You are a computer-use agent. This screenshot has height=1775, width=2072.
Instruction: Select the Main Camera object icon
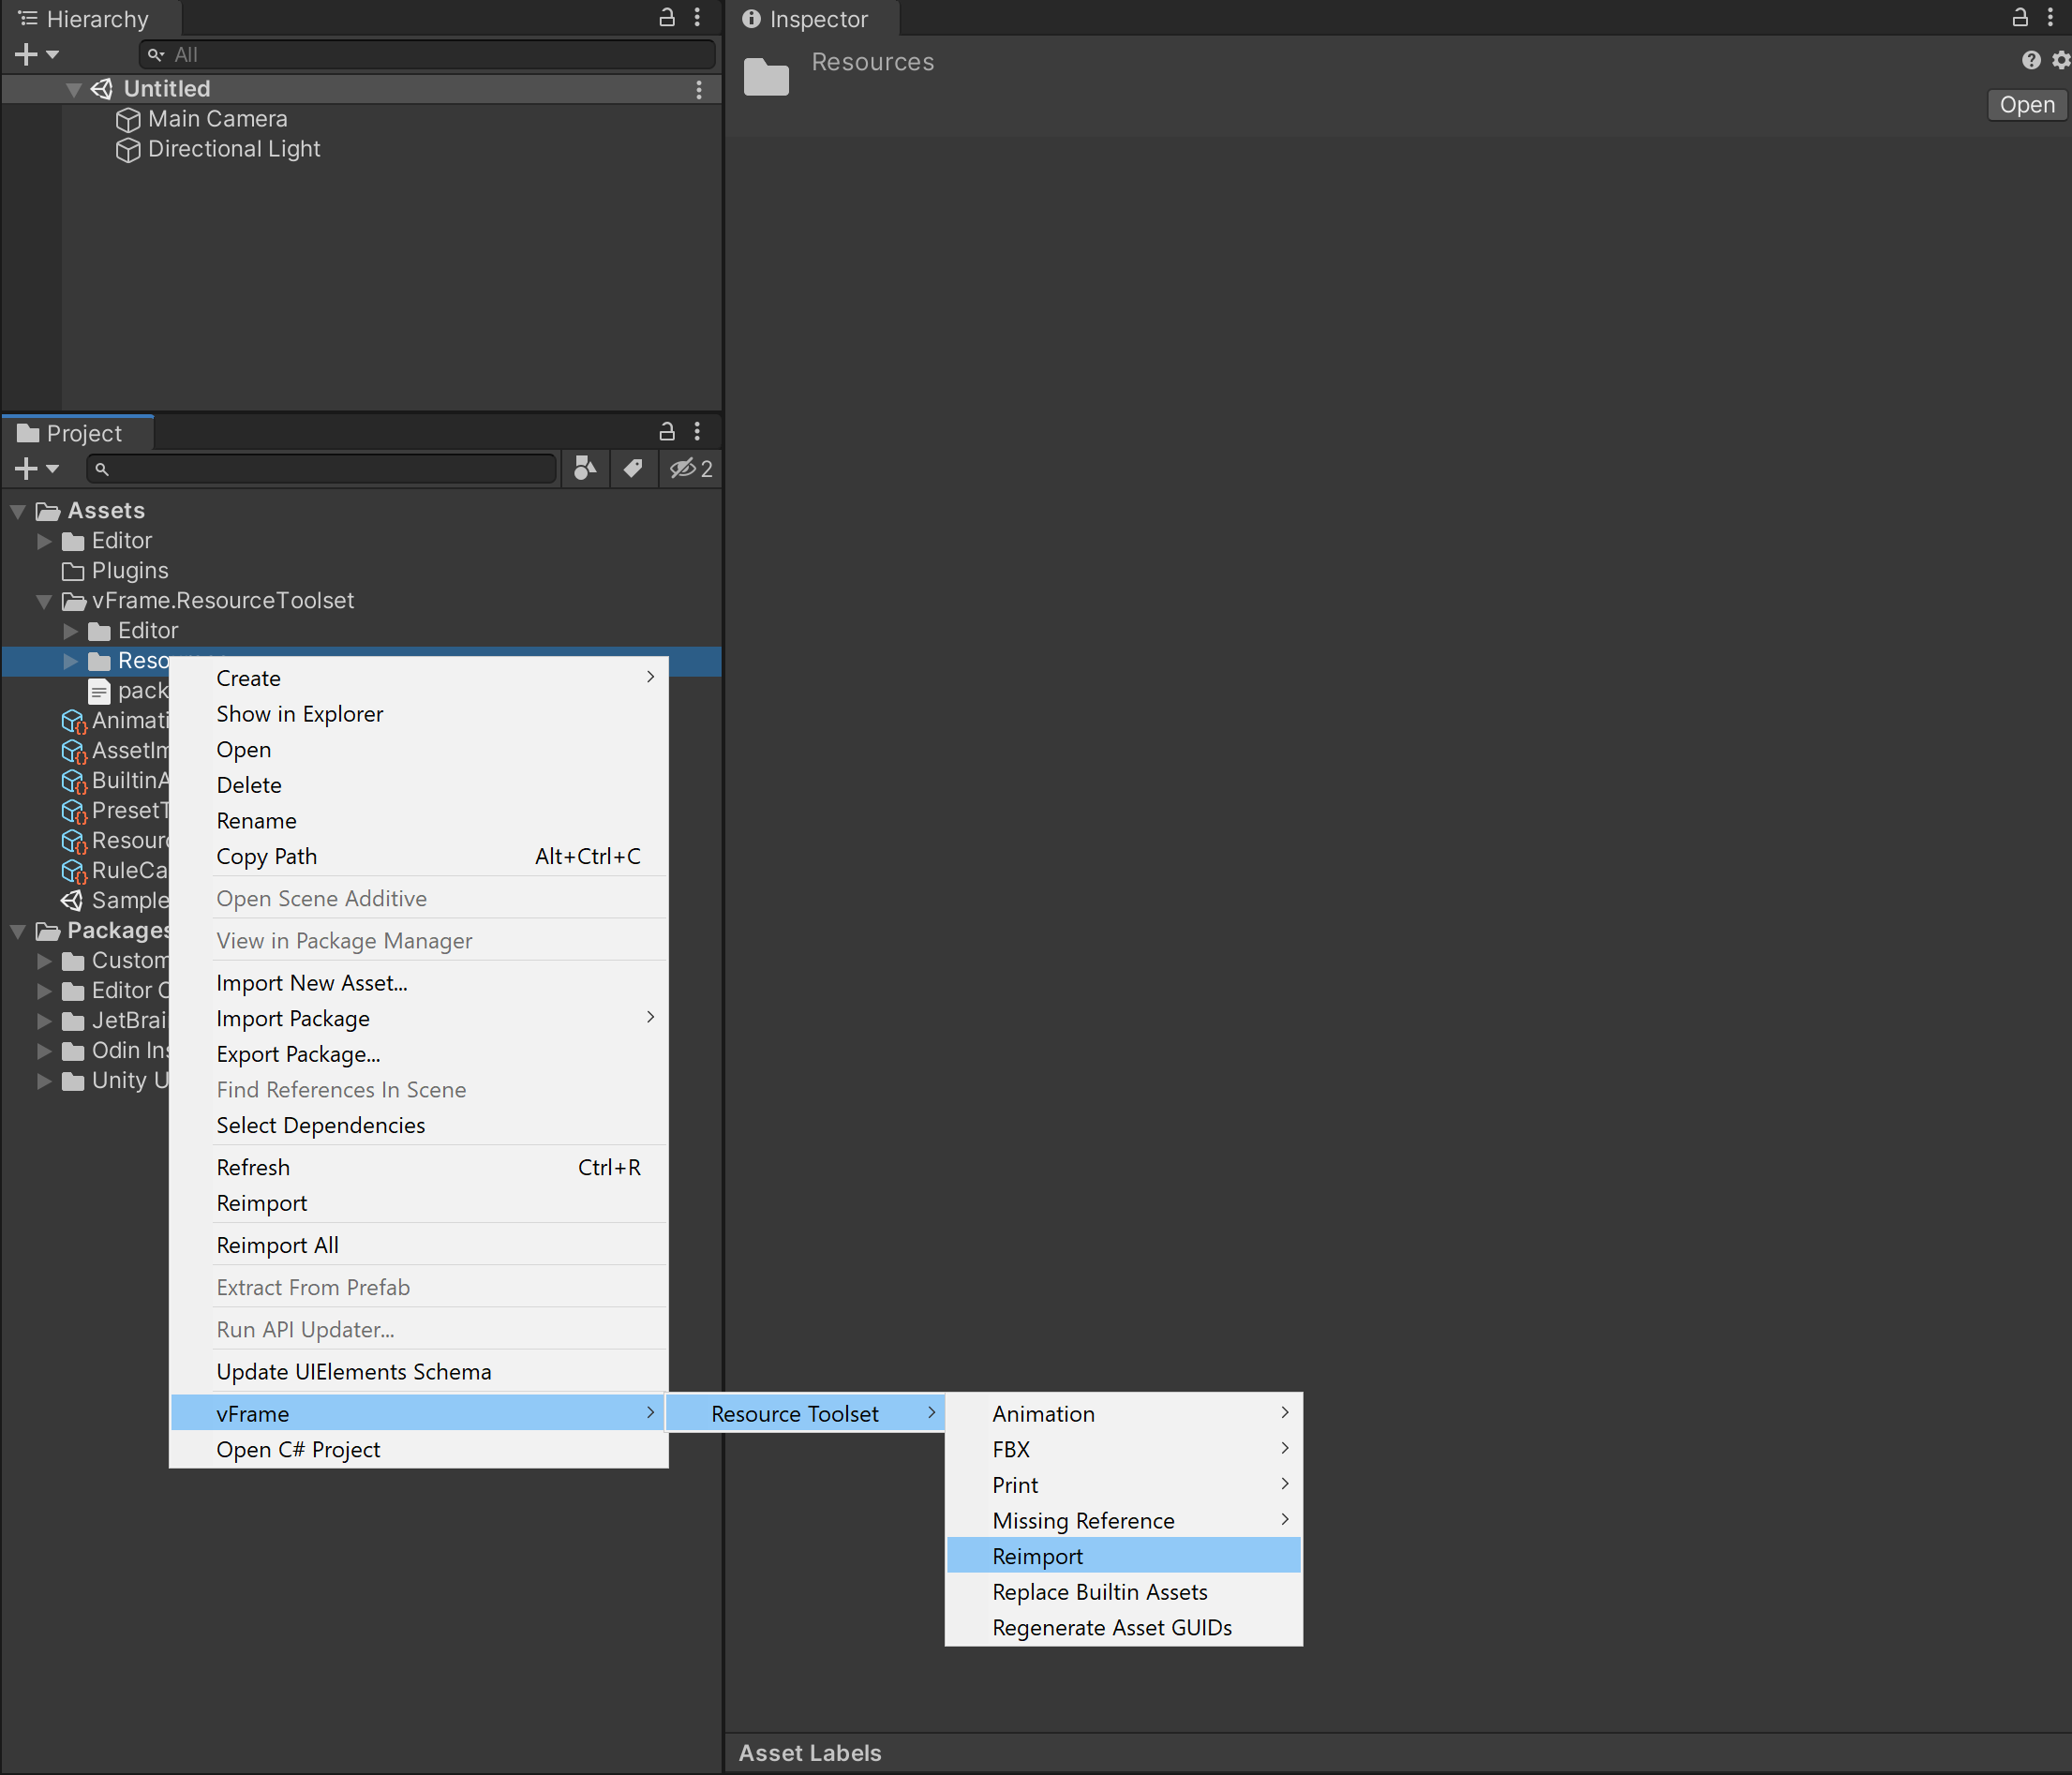(128, 119)
